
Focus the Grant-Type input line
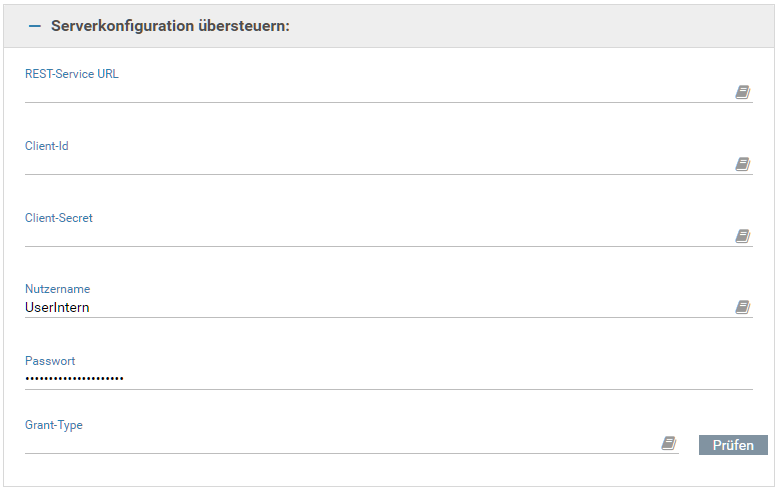340,443
